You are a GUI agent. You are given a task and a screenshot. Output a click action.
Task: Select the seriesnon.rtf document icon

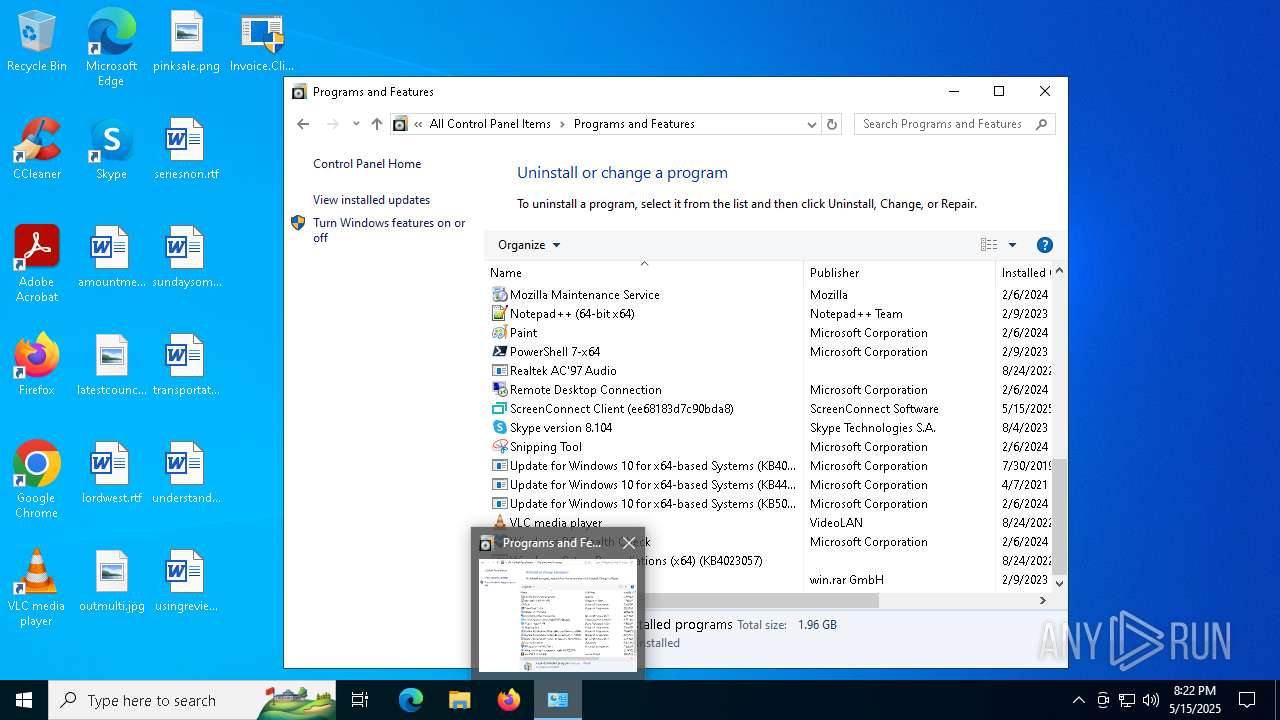click(x=186, y=150)
